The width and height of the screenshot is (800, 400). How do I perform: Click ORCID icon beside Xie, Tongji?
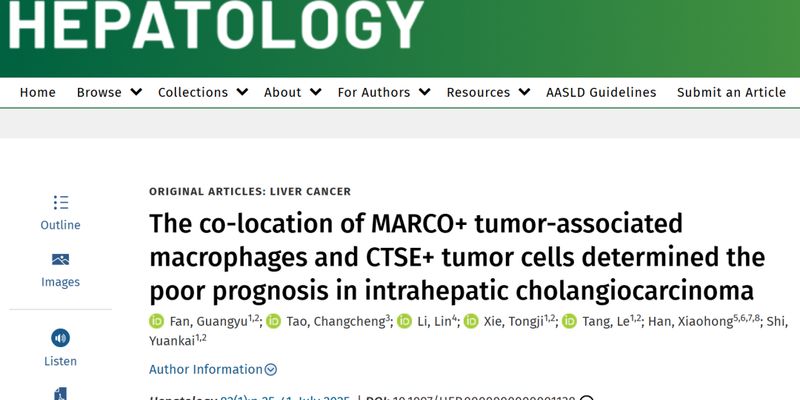click(x=470, y=322)
